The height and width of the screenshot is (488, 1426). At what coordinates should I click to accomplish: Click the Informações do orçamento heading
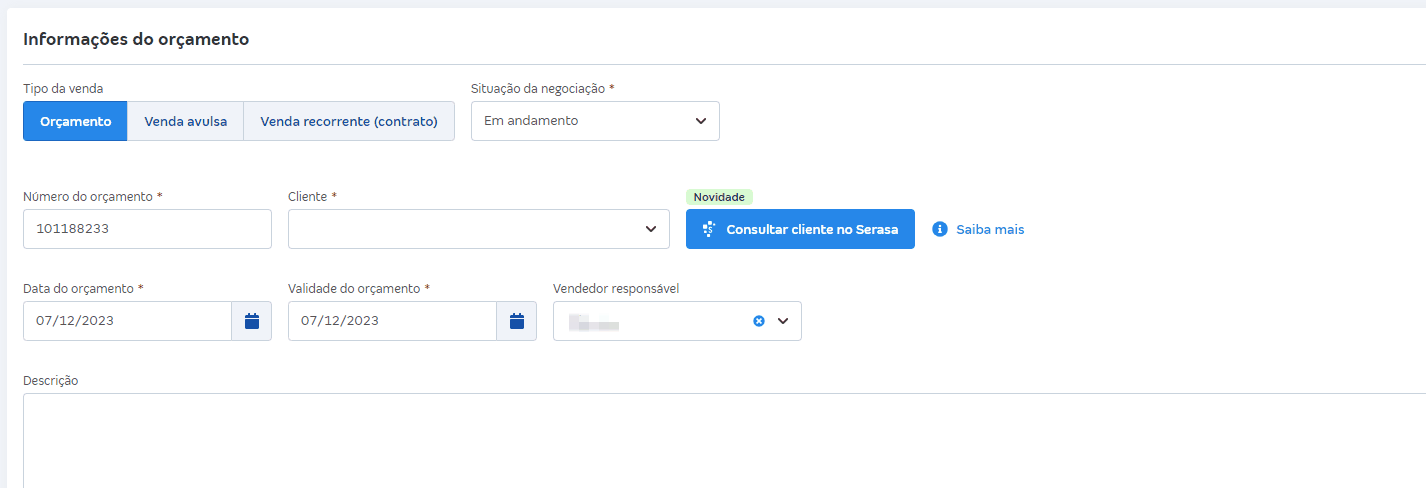click(136, 39)
